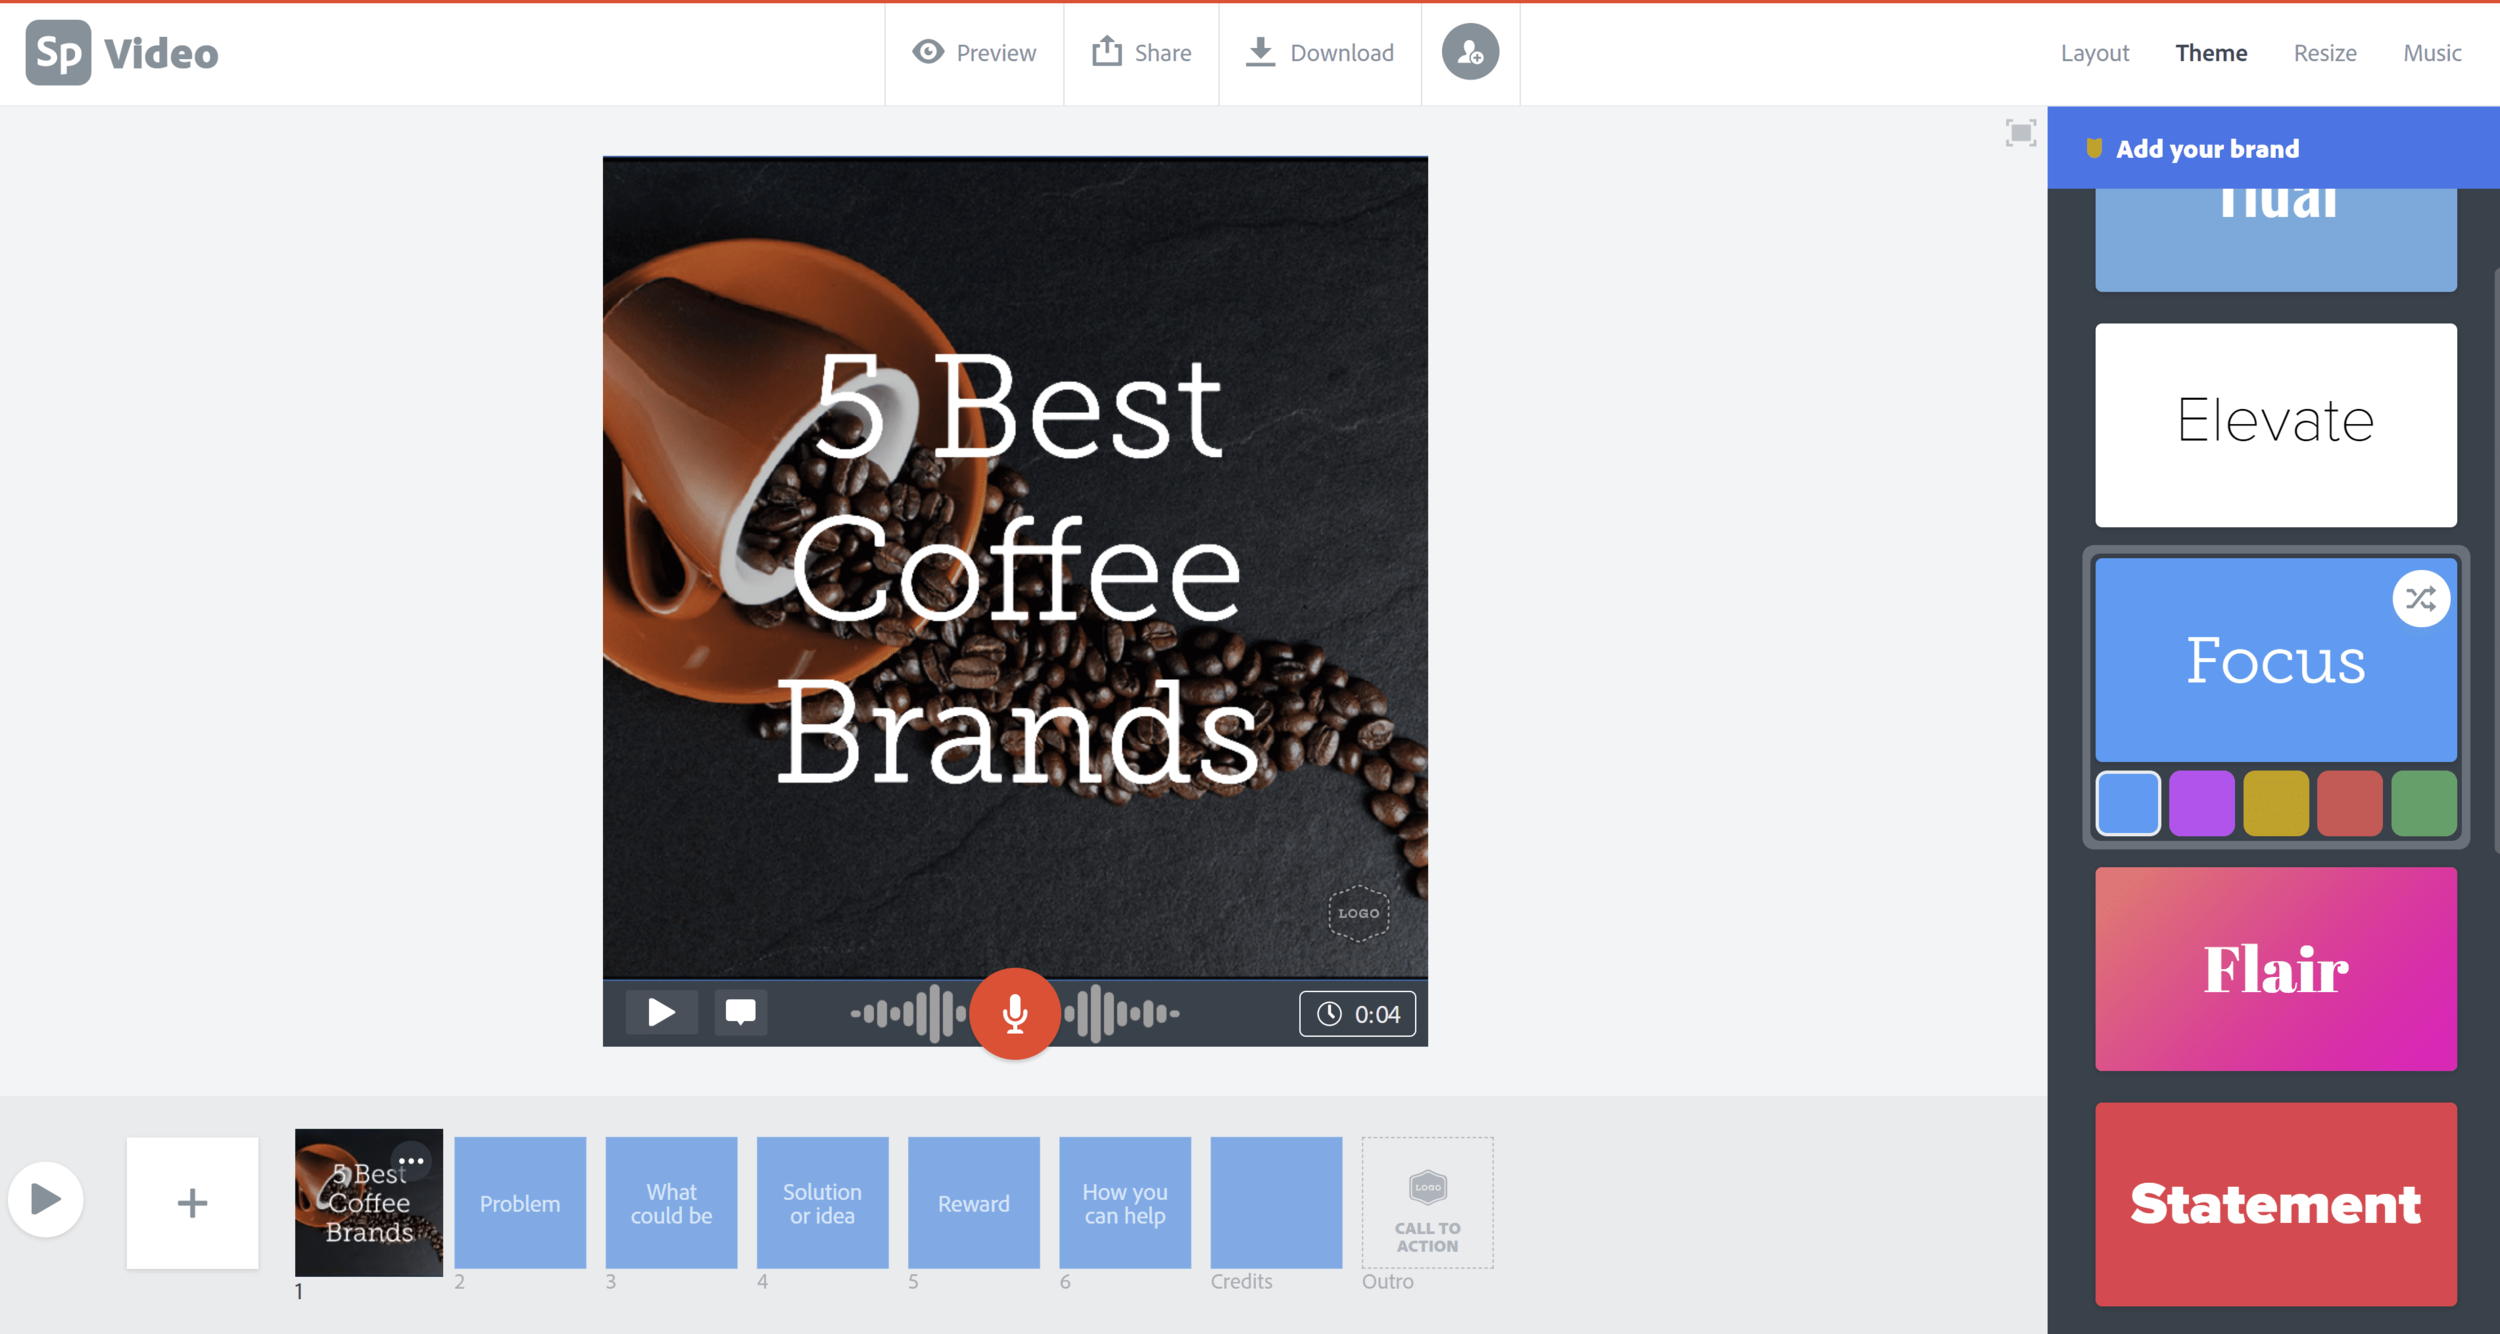Click the logo placeholder on the slide

coord(1358,913)
